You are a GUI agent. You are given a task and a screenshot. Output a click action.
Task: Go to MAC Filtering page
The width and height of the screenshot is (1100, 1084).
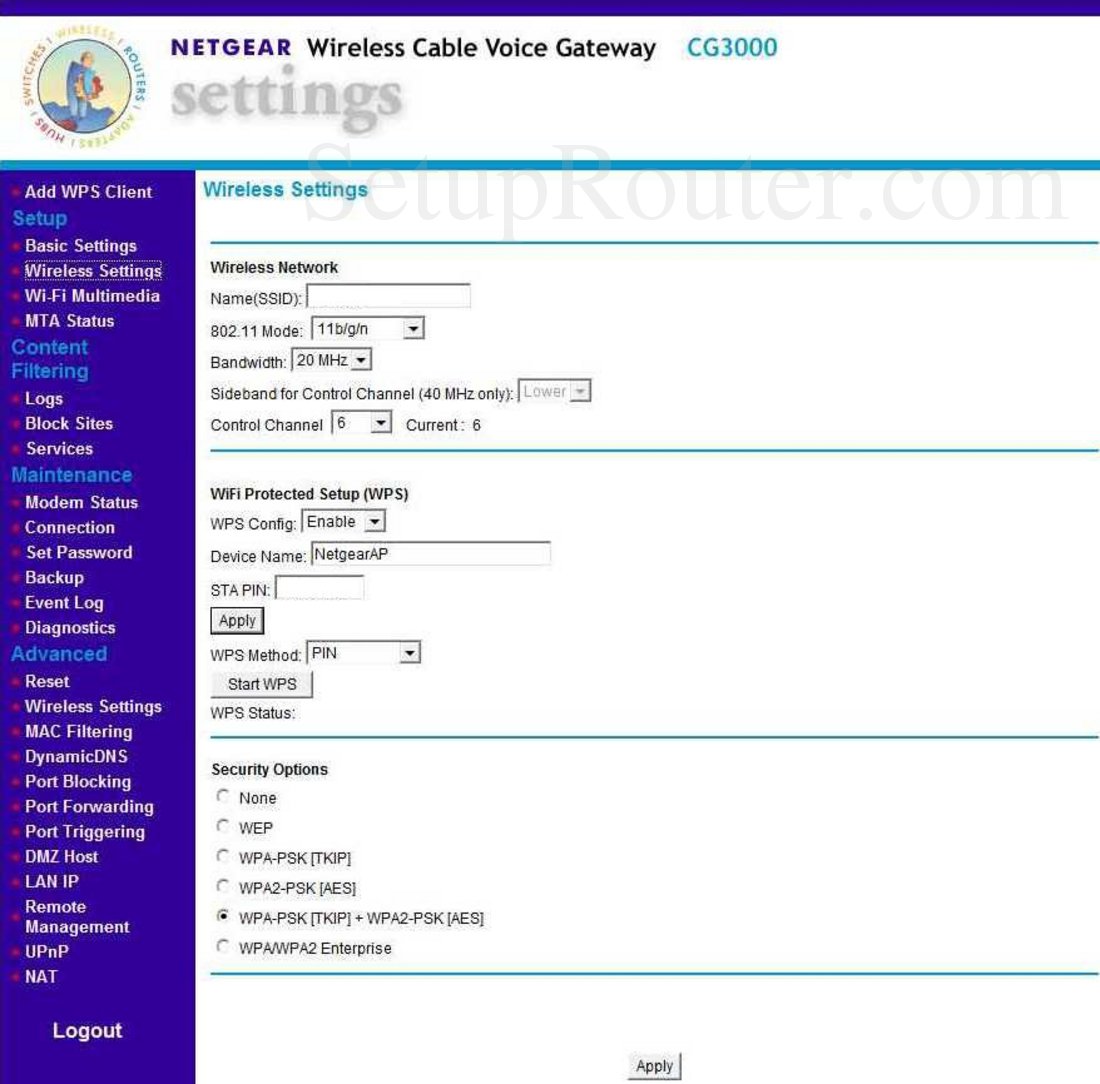tap(79, 732)
